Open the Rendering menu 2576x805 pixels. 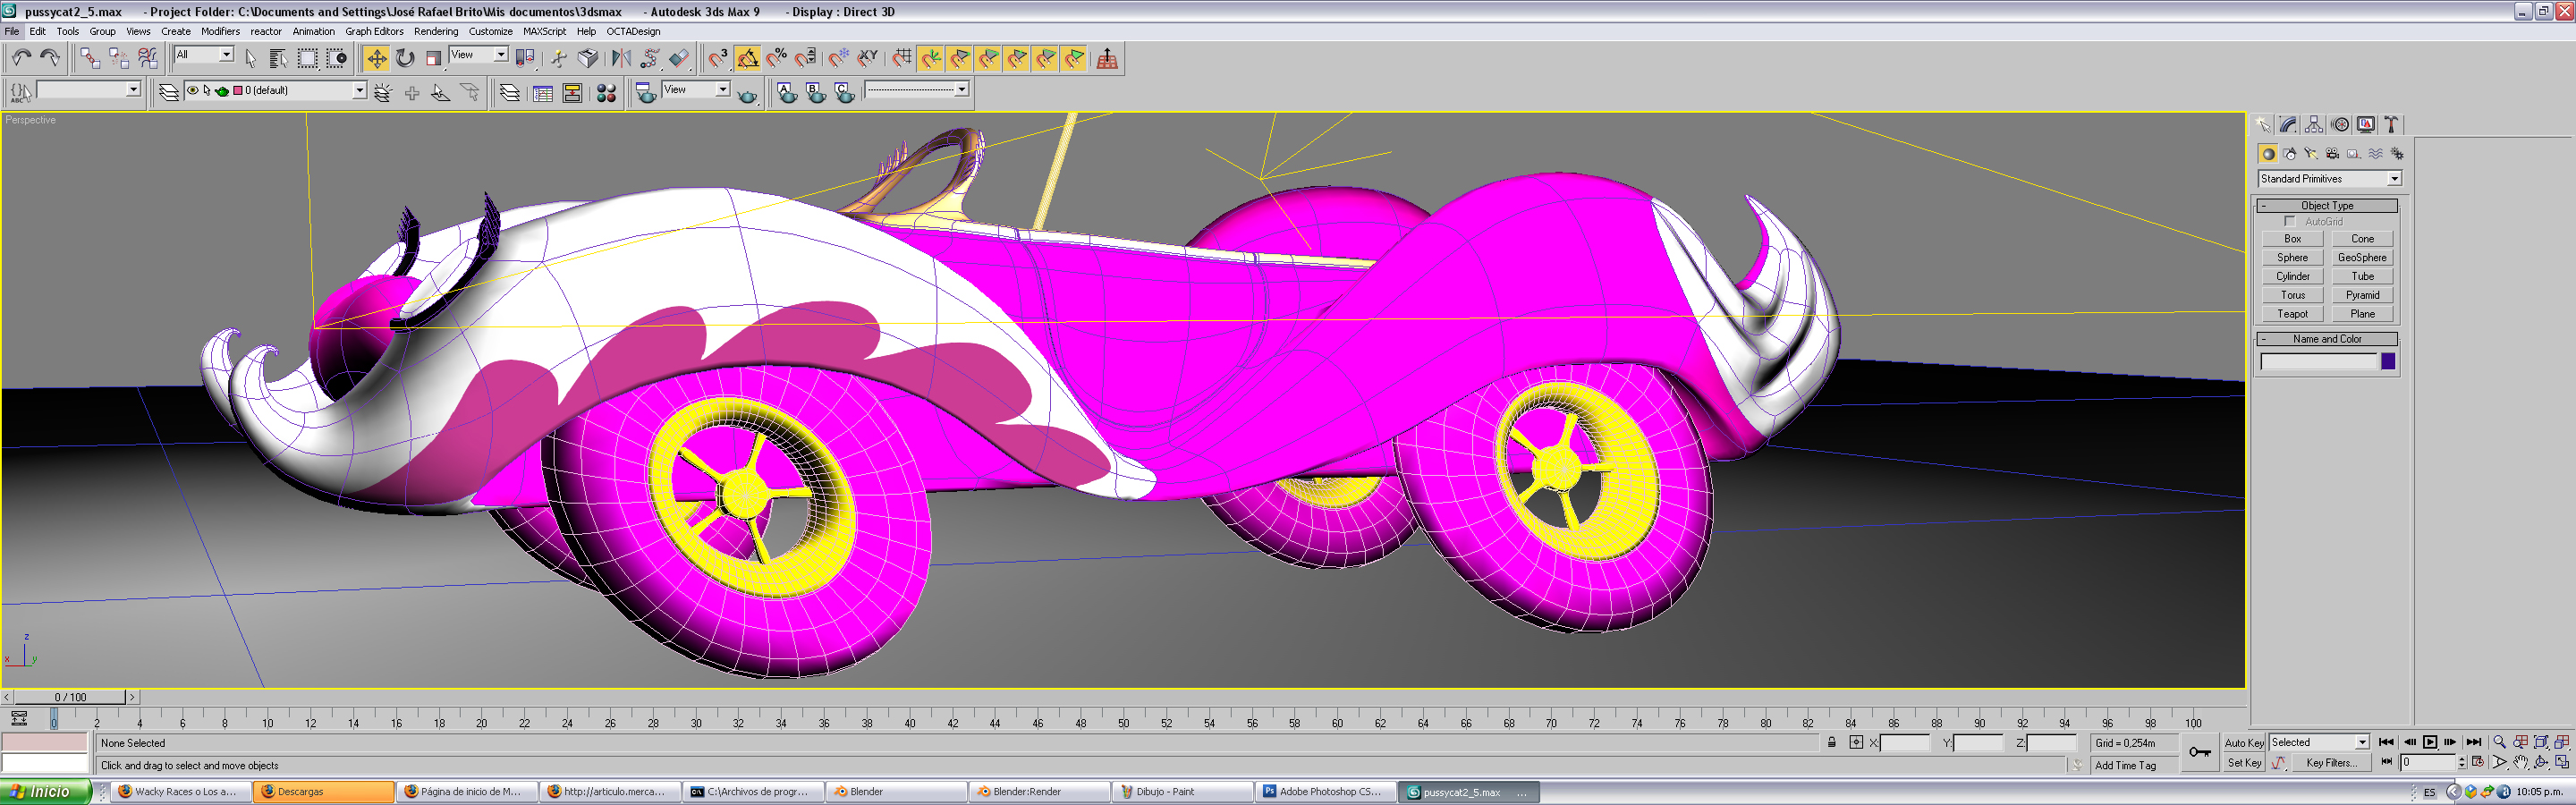pos(436,31)
